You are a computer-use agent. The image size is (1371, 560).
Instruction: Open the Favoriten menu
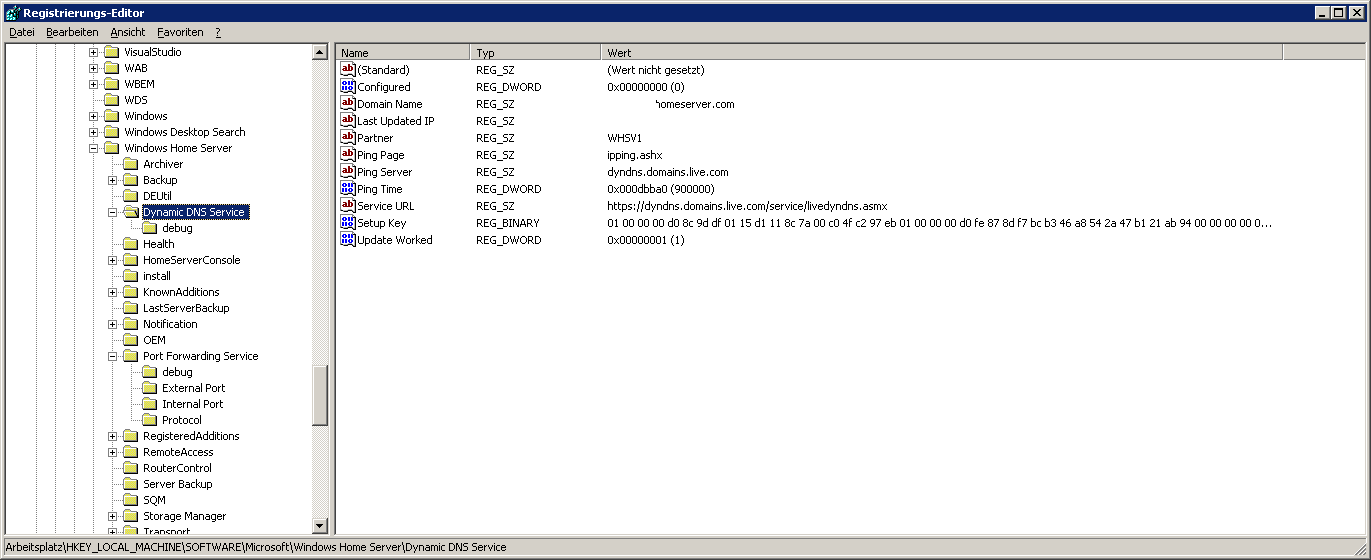pyautogui.click(x=180, y=32)
